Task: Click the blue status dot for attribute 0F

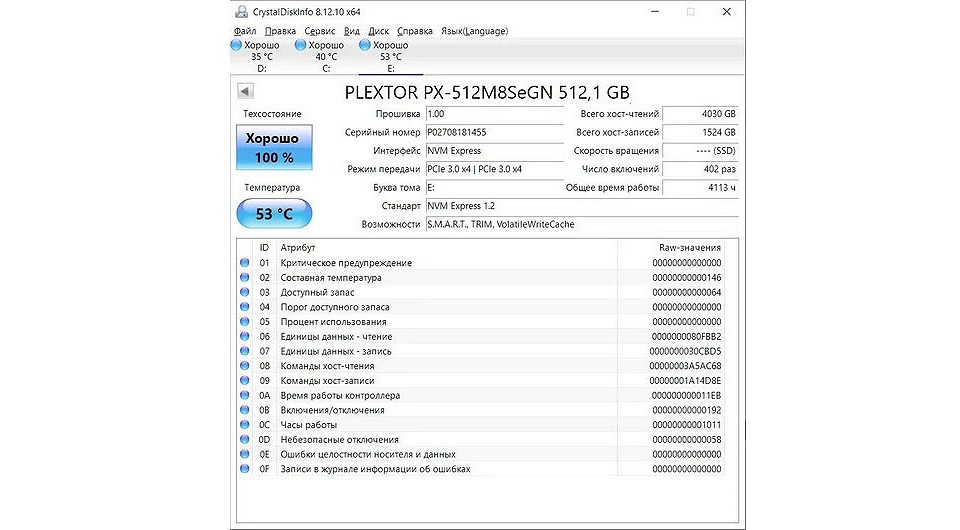Action: click(245, 469)
